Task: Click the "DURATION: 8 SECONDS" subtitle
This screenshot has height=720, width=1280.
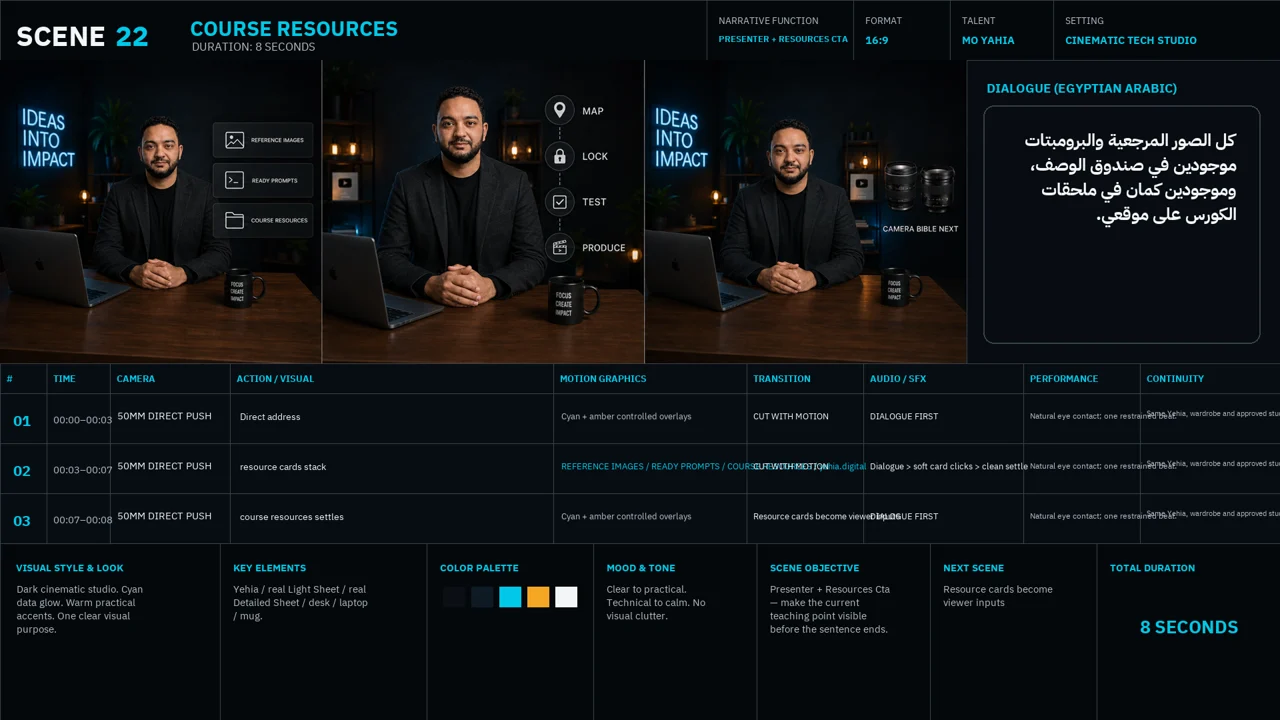Action: [253, 47]
